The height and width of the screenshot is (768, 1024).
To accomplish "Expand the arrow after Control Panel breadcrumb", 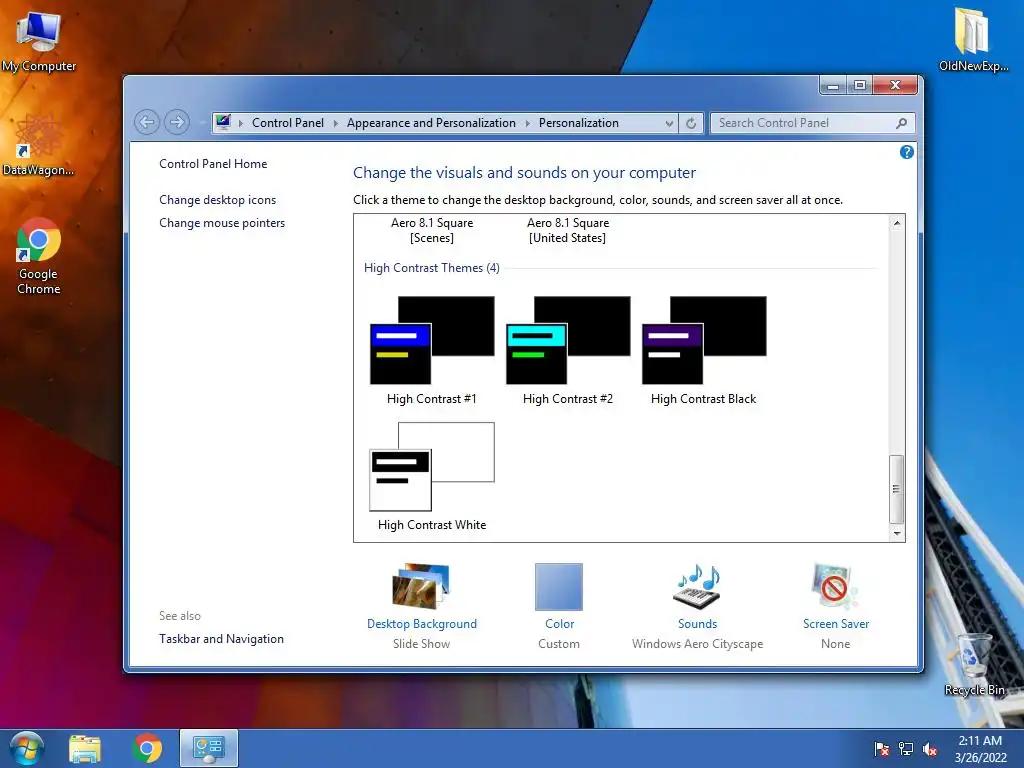I will point(336,123).
